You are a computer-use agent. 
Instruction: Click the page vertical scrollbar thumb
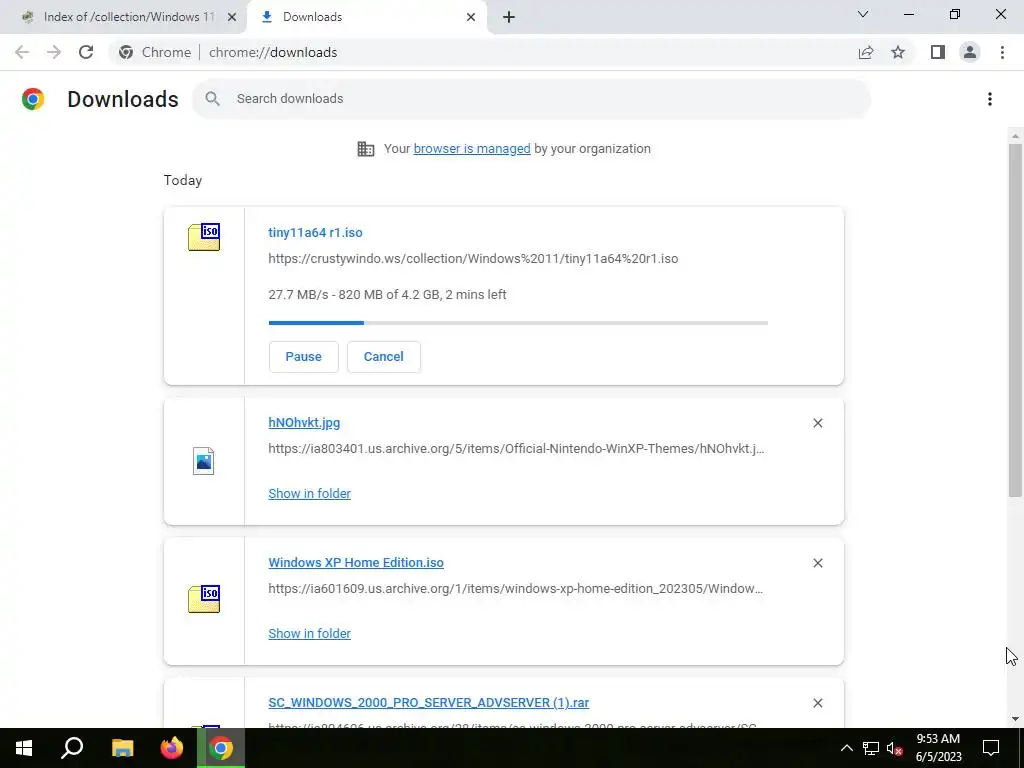tap(1015, 320)
